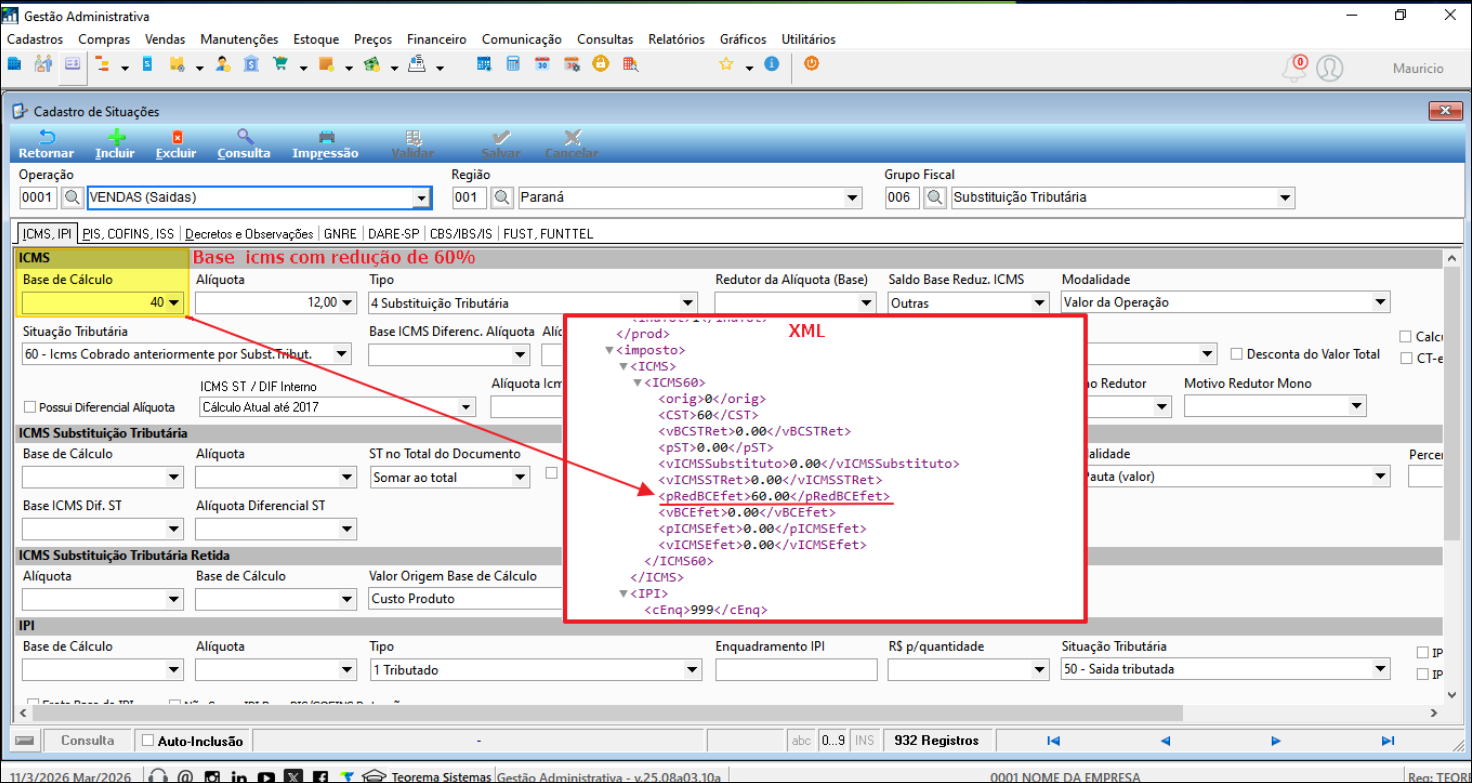Click the Retornar back arrow icon
This screenshot has width=1472, height=783.
pos(46,138)
